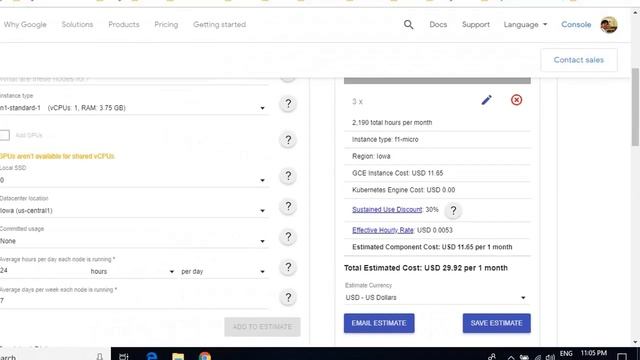Launch Microsoft Edge from taskbar
Screen dimensions: 640x360
152,356
